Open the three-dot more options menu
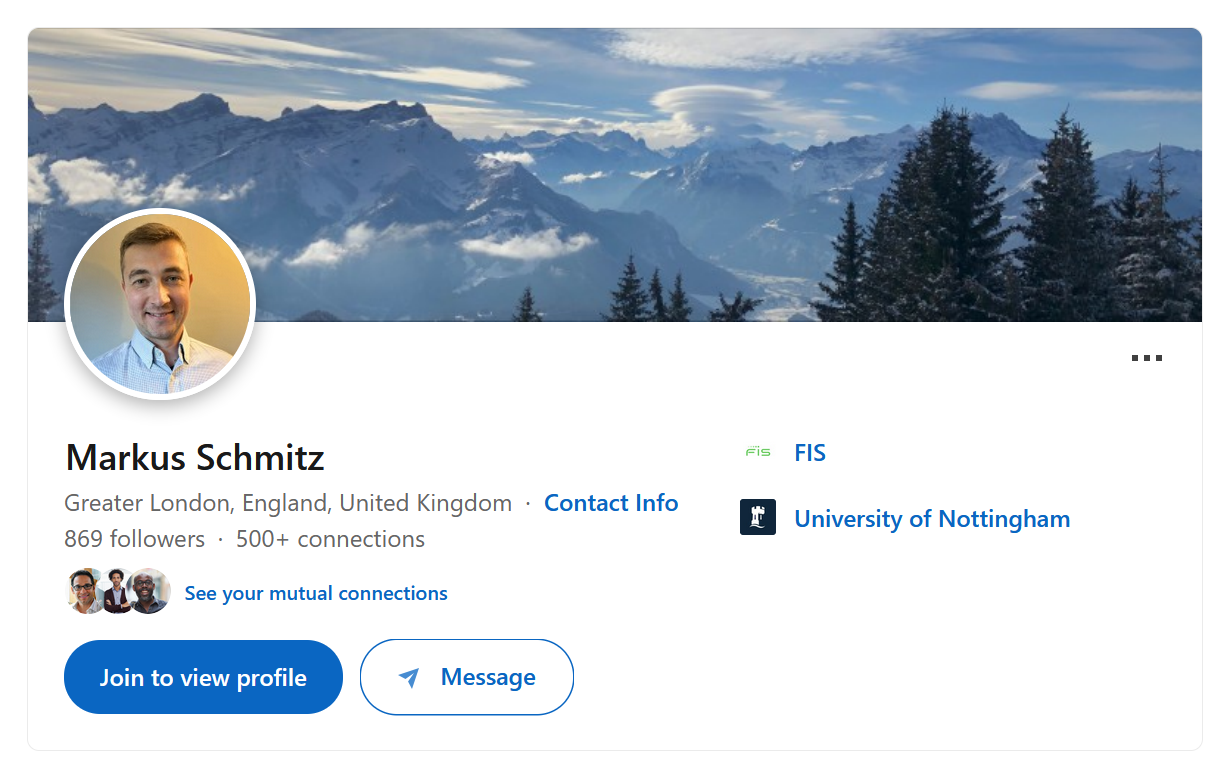 coord(1146,358)
